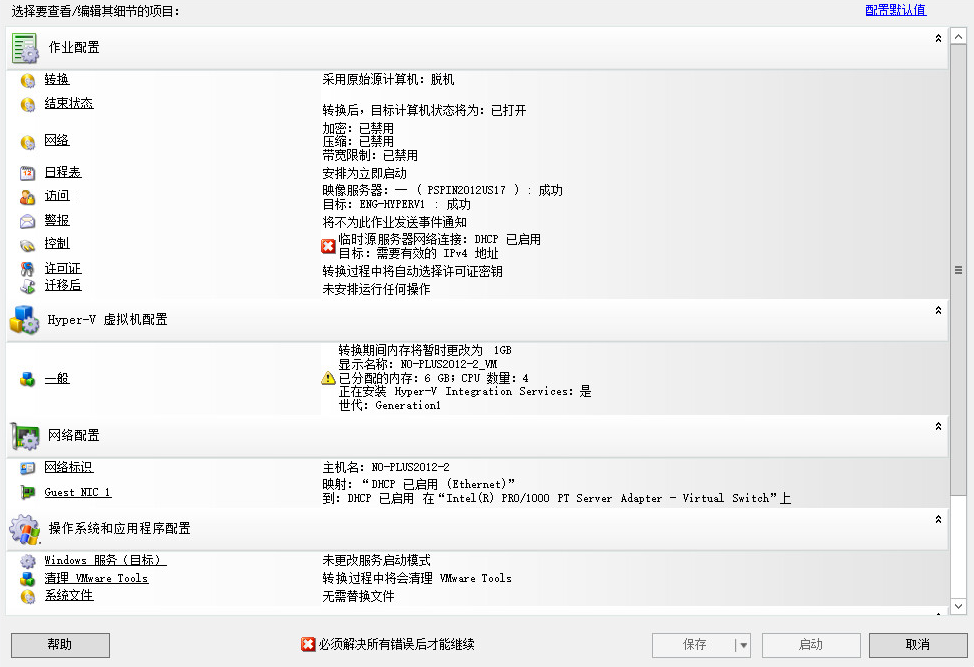The image size is (974, 667).
Task: Click the text 安排为立即启动
Action: tap(364, 173)
